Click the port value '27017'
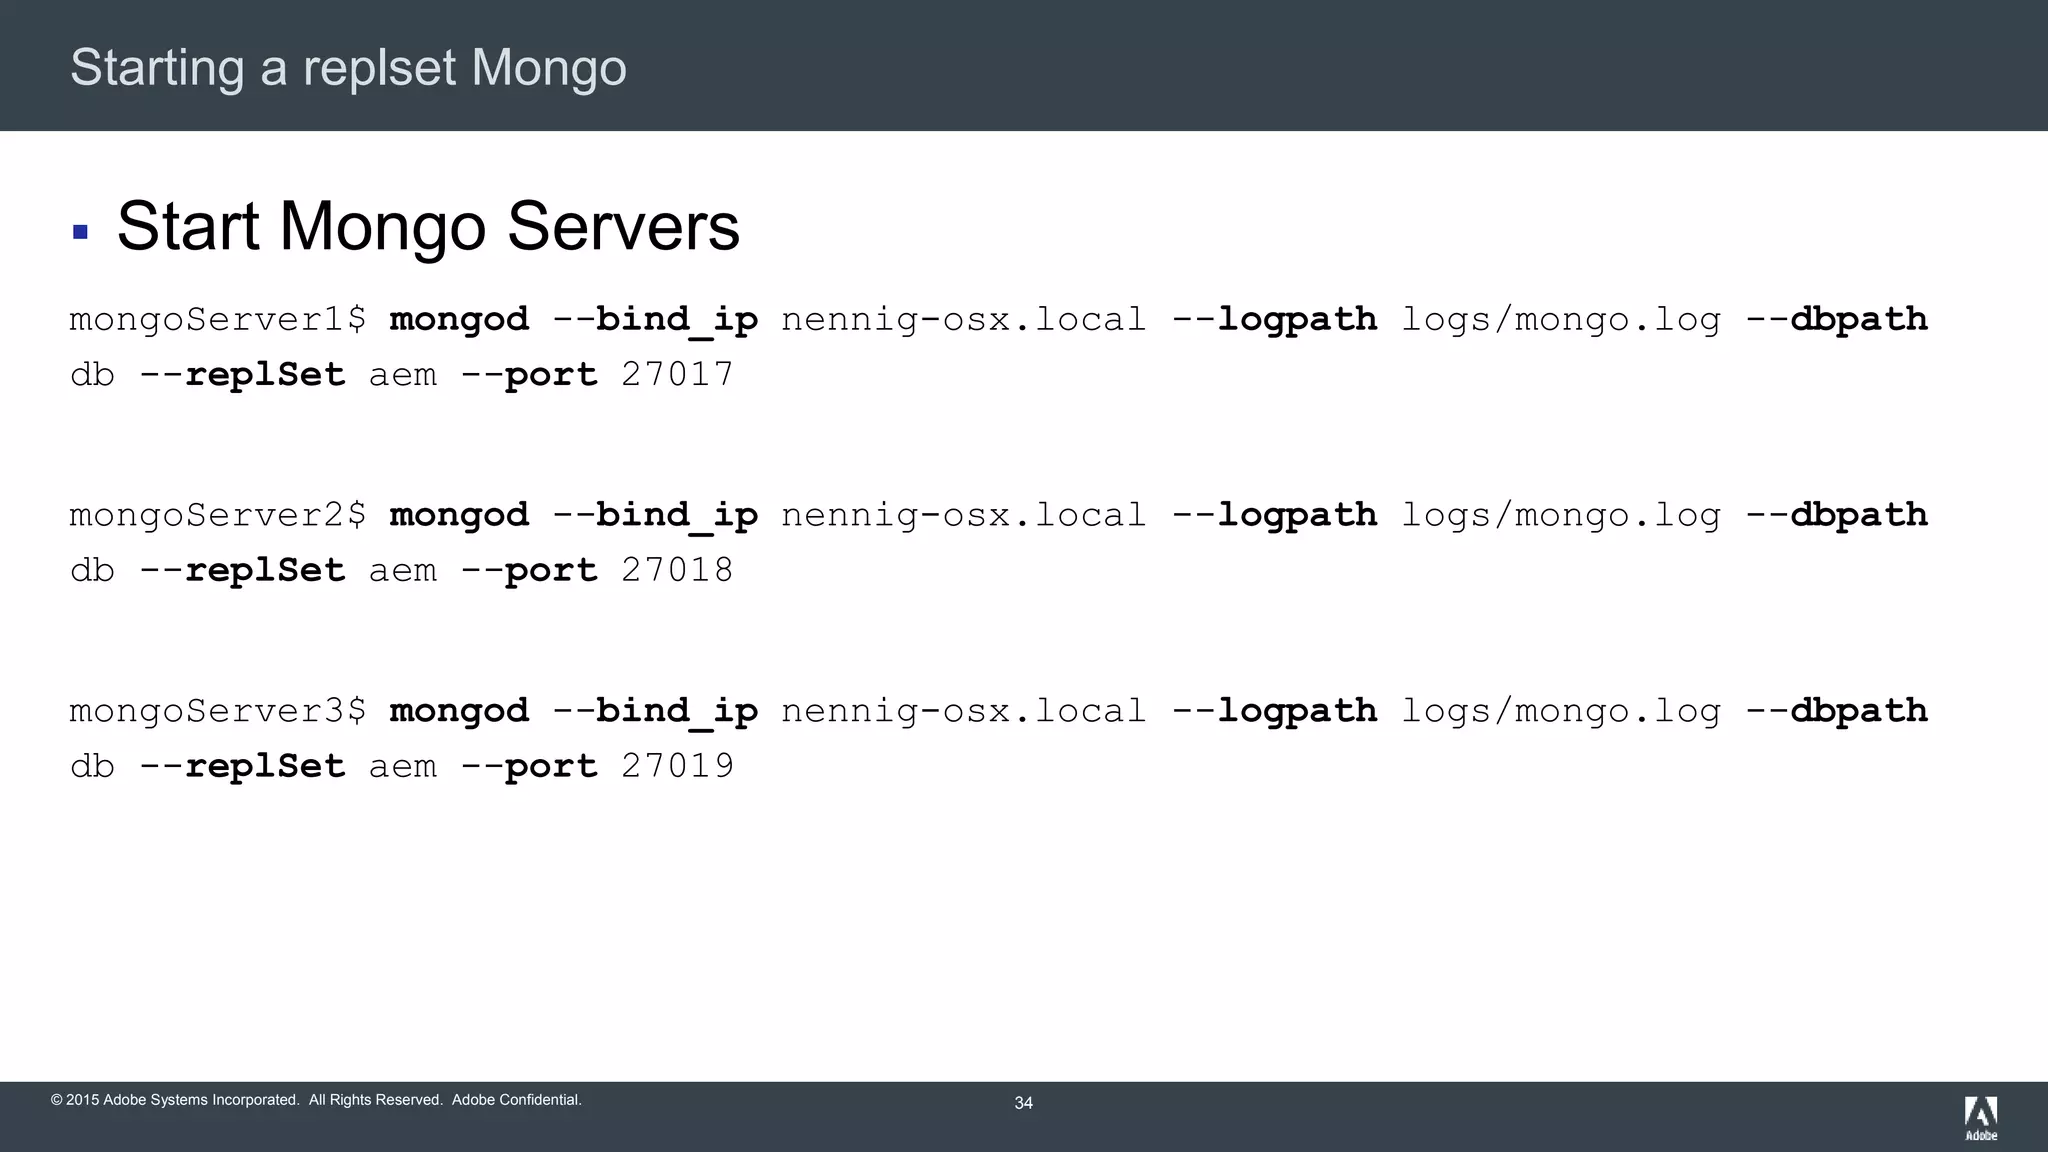 678,375
